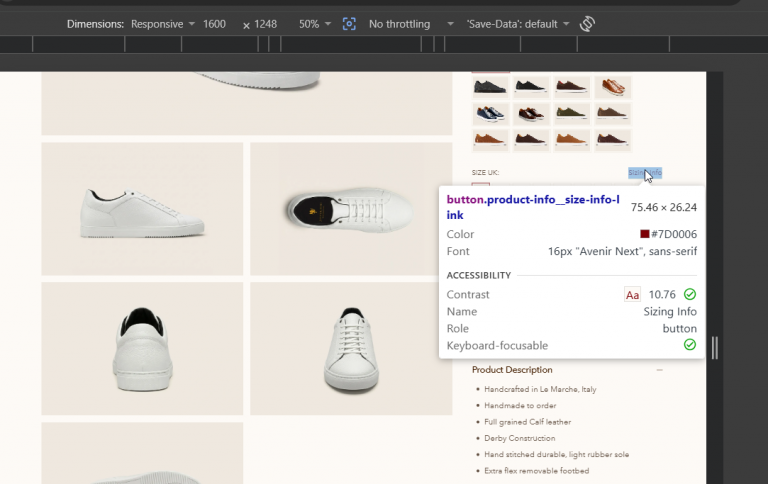
Task: Click the Product Description heading
Action: (x=512, y=370)
